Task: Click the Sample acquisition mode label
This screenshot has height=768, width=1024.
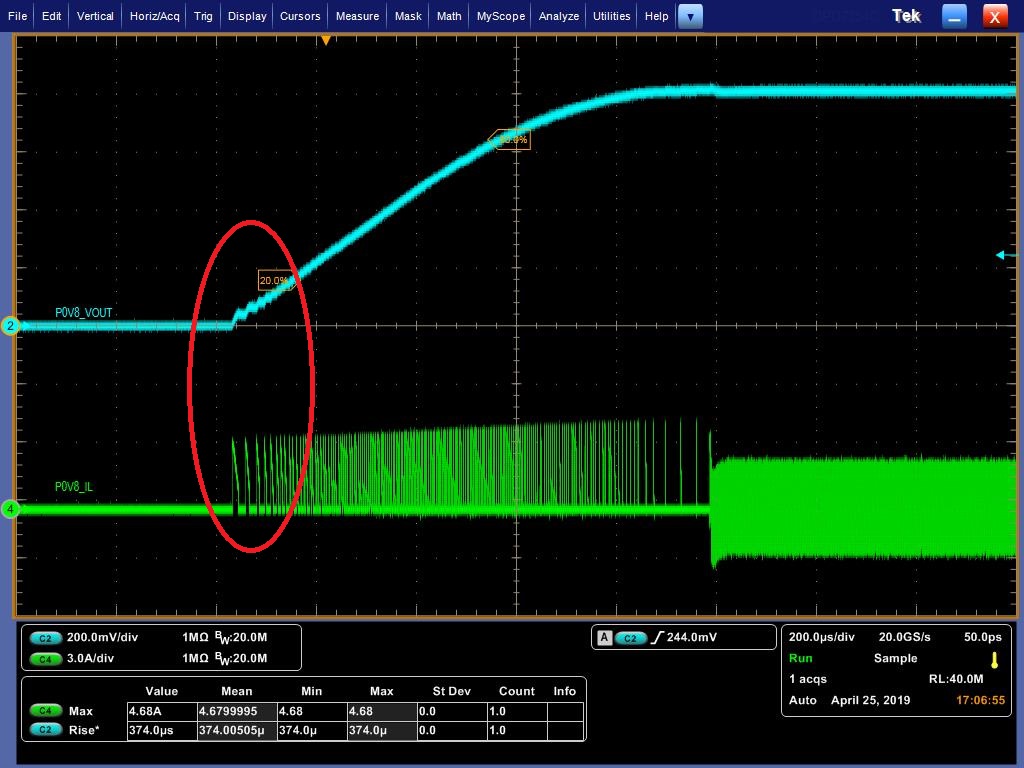Action: click(895, 658)
